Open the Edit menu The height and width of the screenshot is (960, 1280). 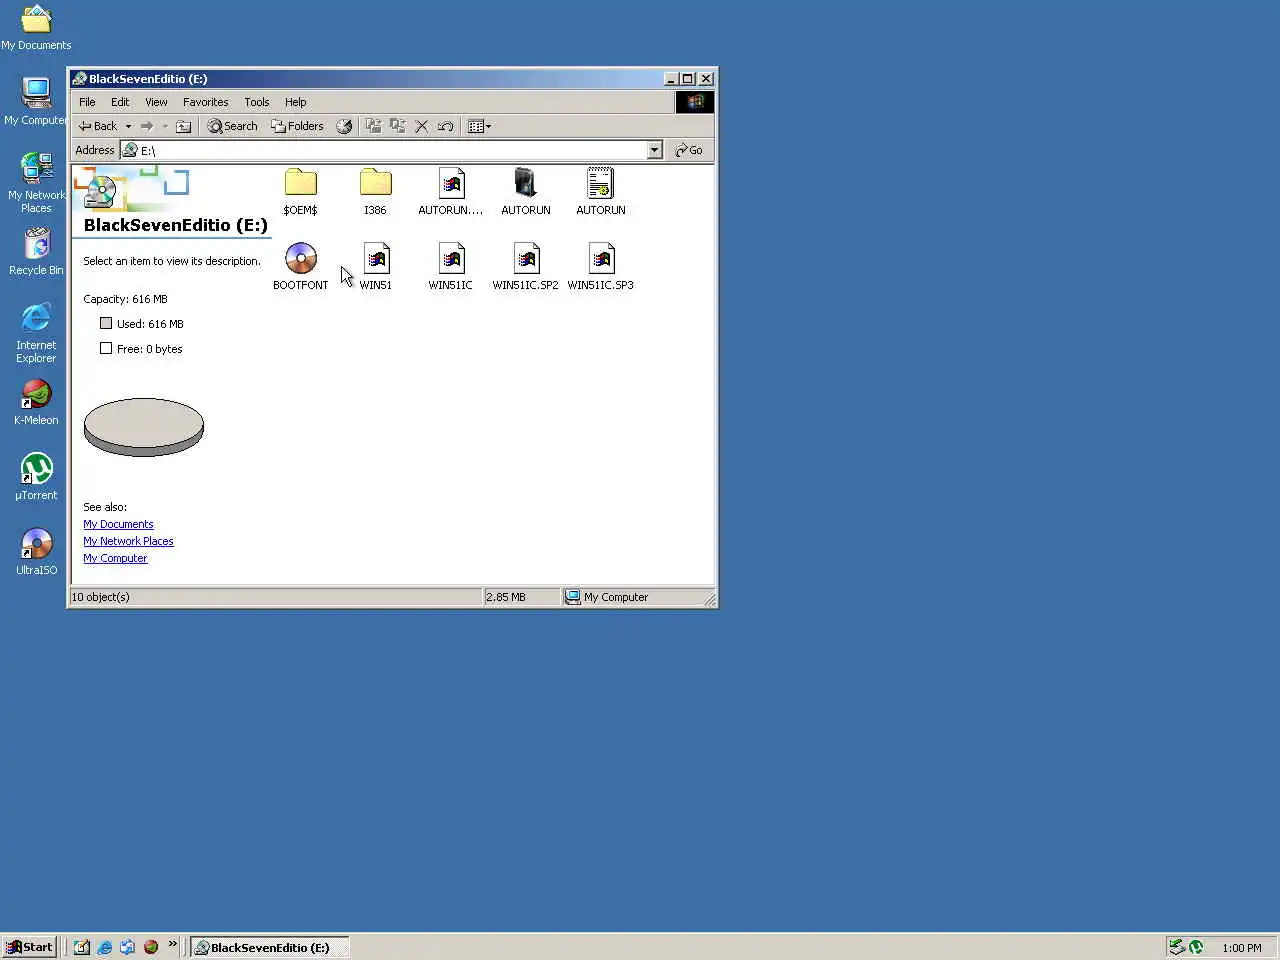coord(120,102)
